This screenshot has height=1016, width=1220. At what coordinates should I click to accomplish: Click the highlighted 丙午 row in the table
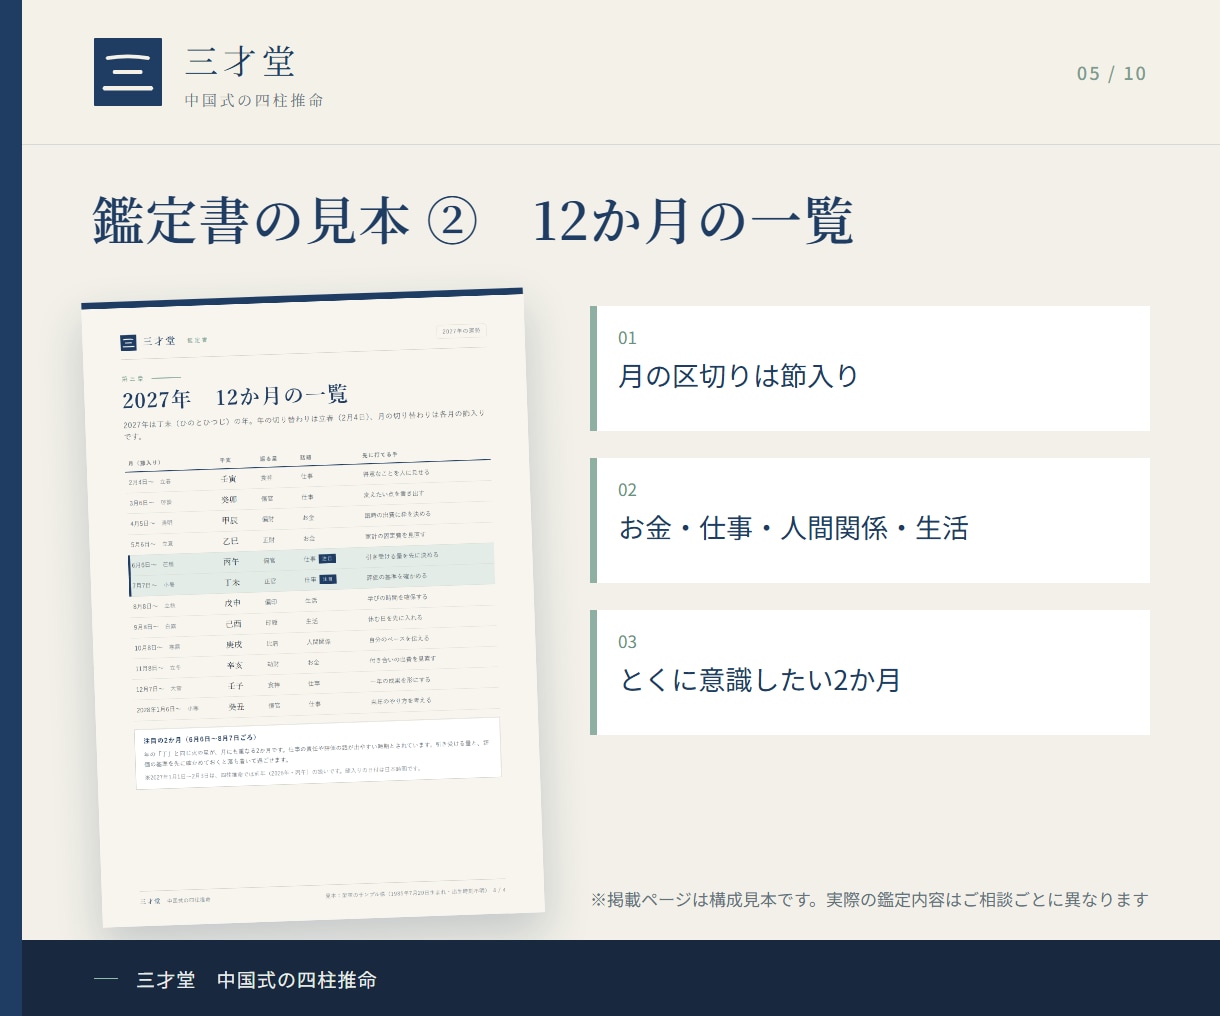point(312,560)
